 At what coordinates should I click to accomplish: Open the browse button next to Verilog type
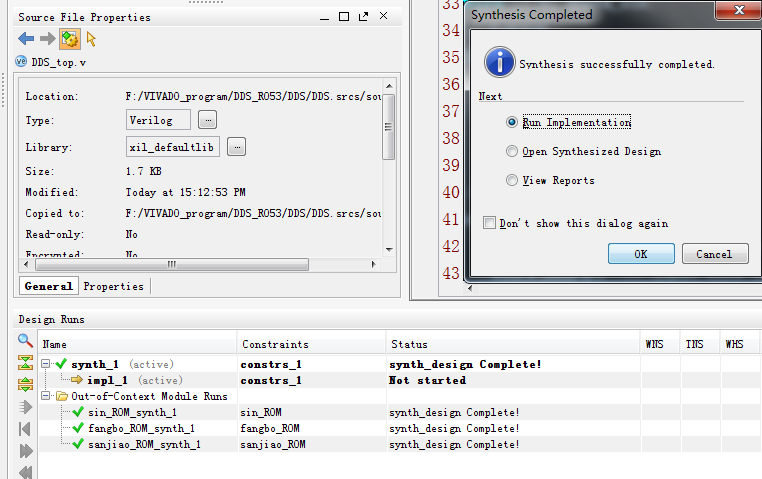[x=207, y=120]
